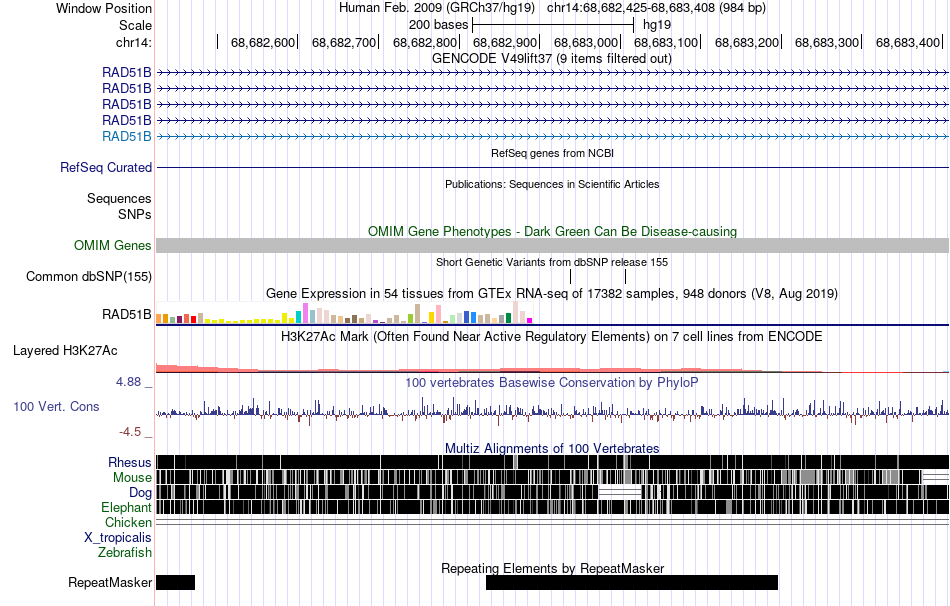Click the chr14: ruler label
This screenshot has height=606, width=950.
[x=134, y=42]
